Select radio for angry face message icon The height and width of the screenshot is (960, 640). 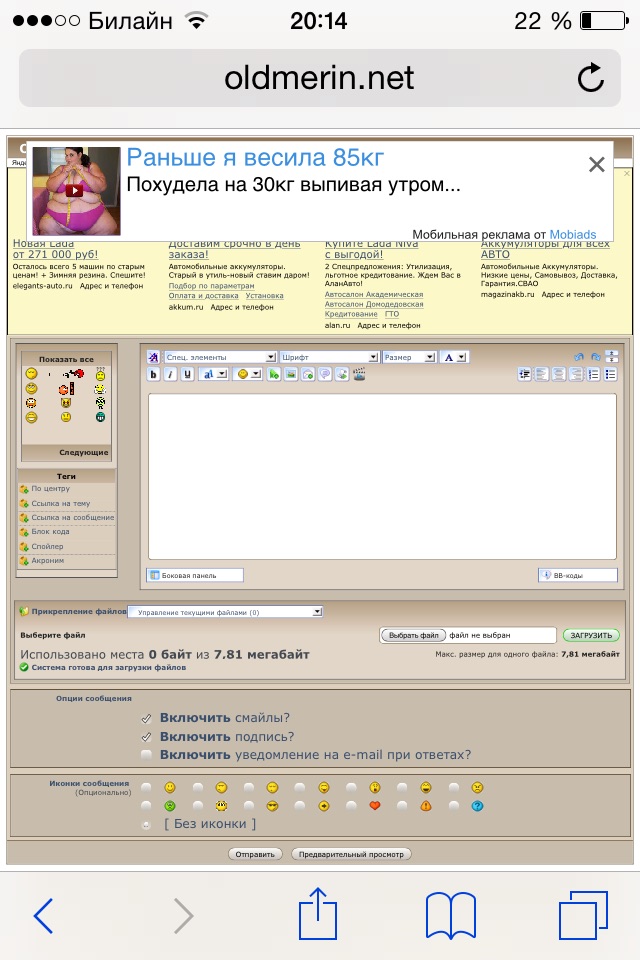(454, 787)
